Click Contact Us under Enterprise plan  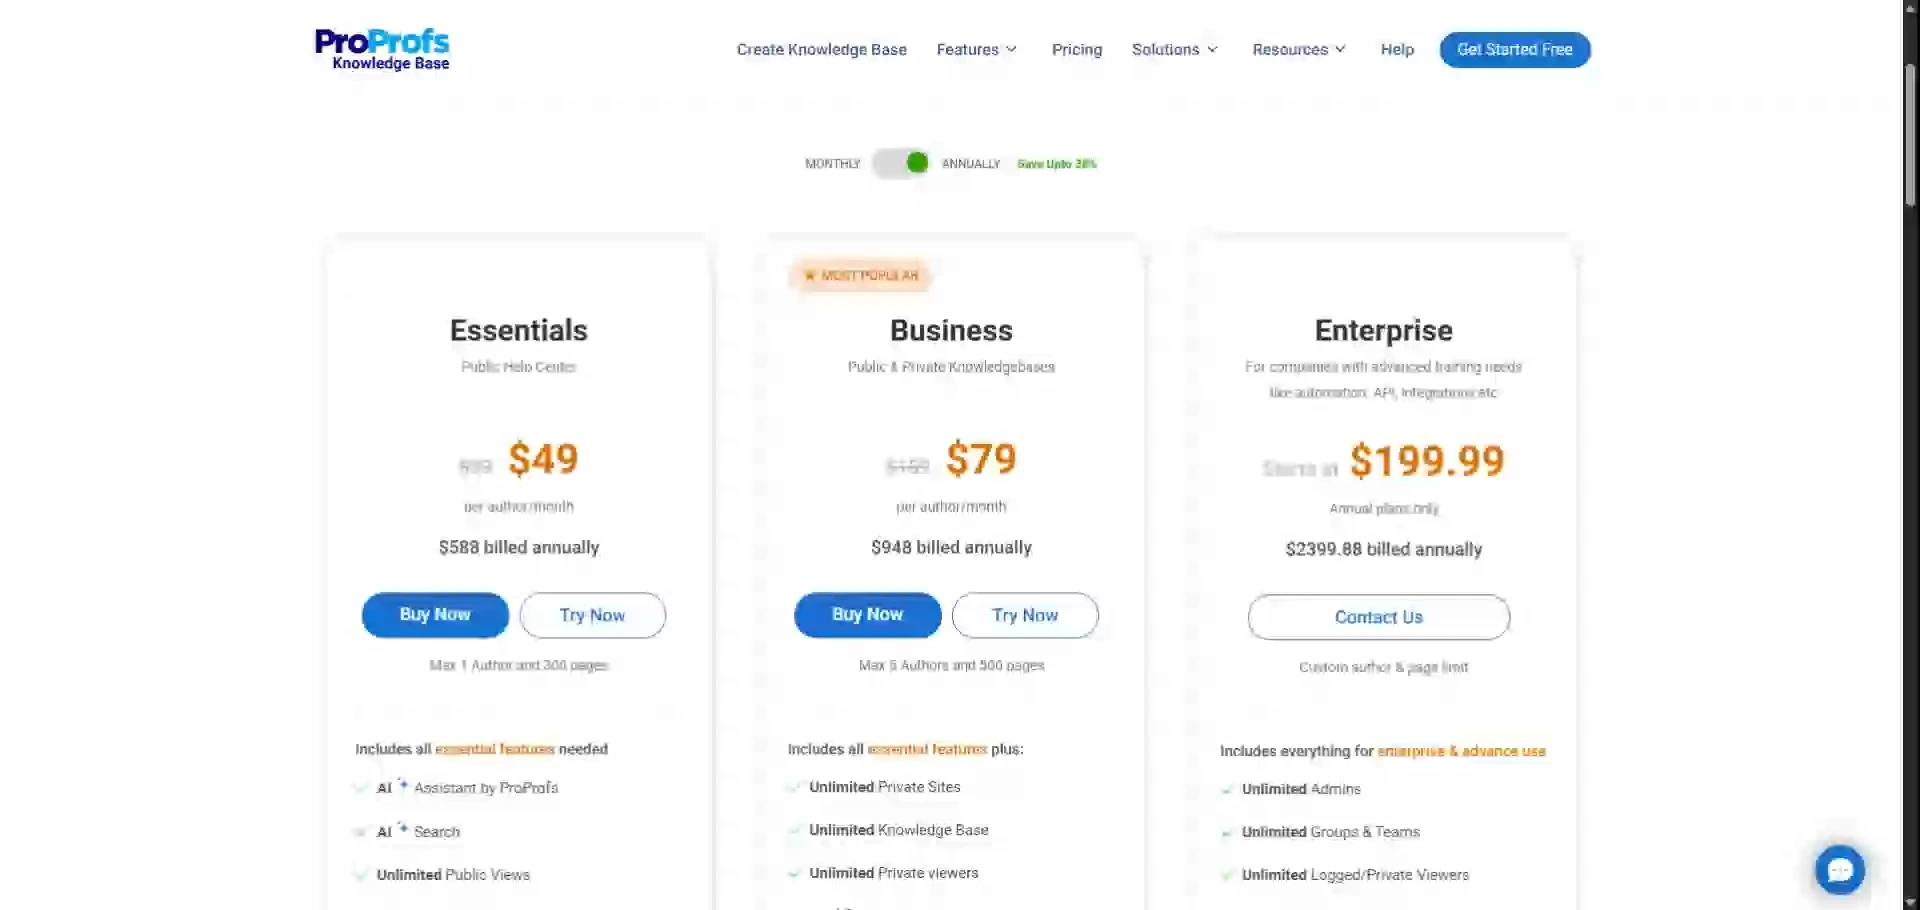1378,617
